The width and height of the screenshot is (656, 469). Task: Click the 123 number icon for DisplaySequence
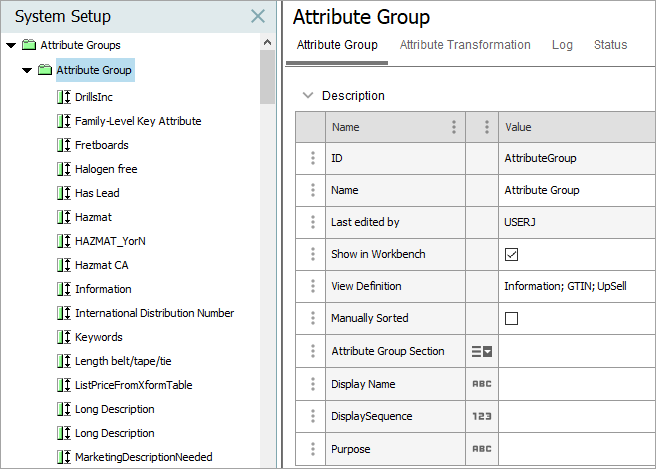tap(482, 416)
